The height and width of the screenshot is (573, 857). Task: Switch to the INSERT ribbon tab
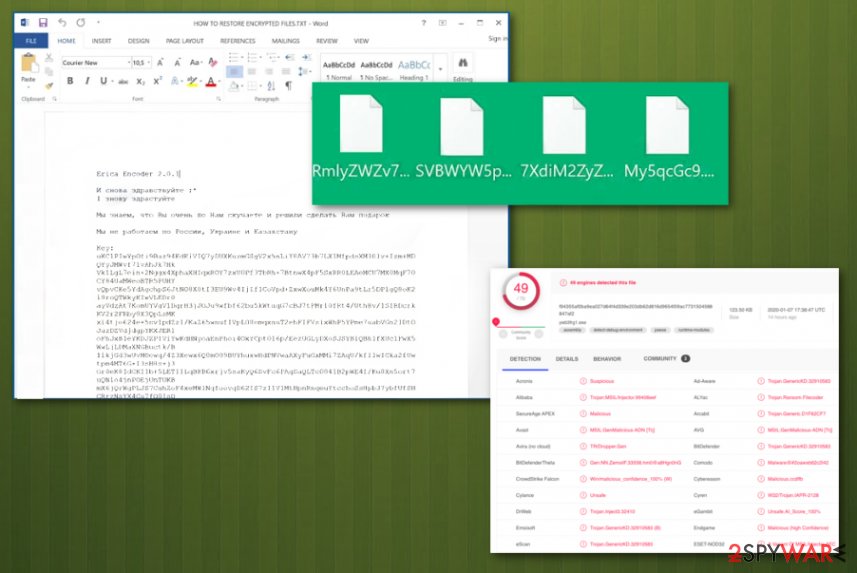pos(101,41)
